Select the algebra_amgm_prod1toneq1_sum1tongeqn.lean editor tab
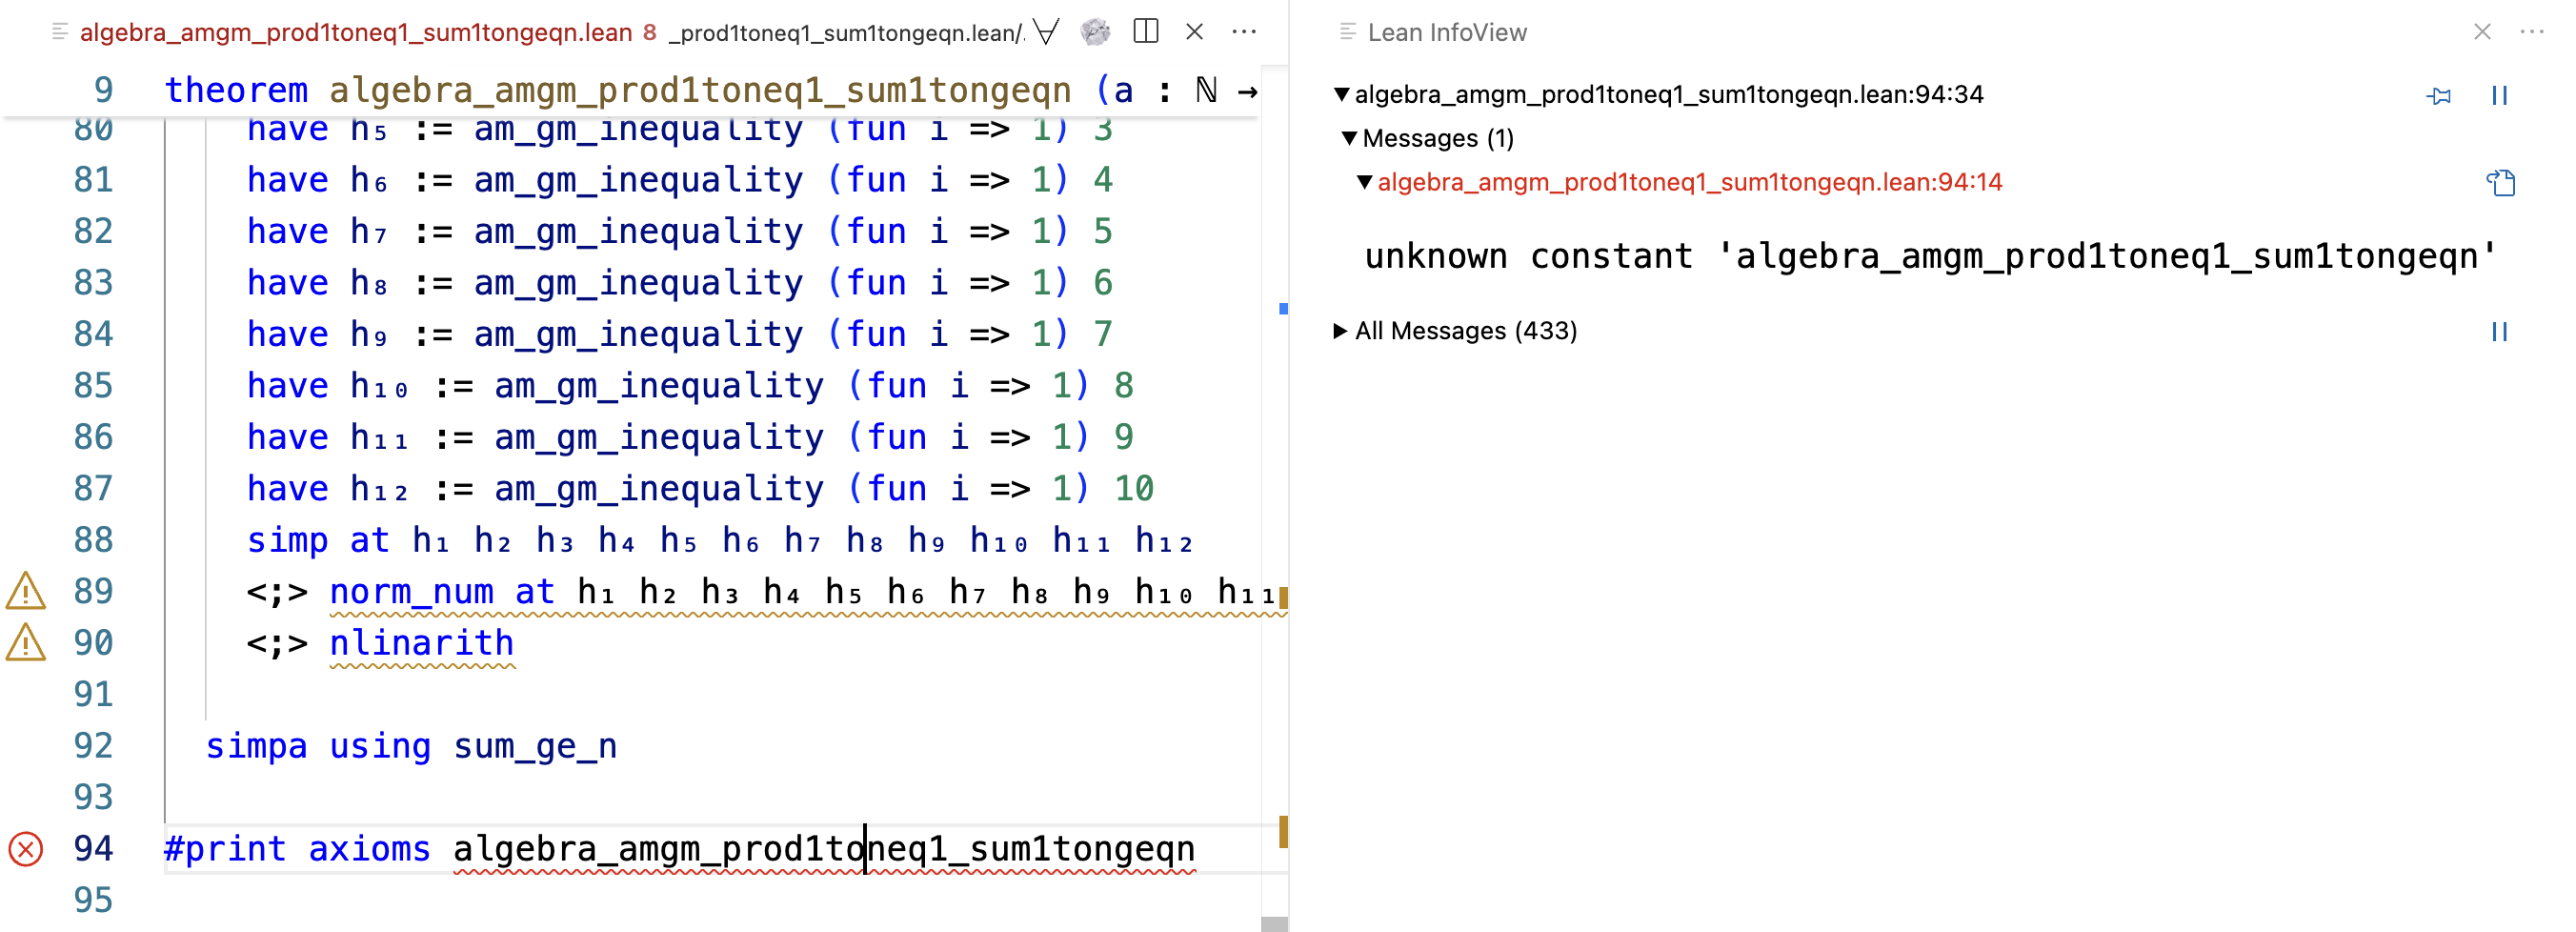The width and height of the screenshot is (2576, 932). point(355,33)
